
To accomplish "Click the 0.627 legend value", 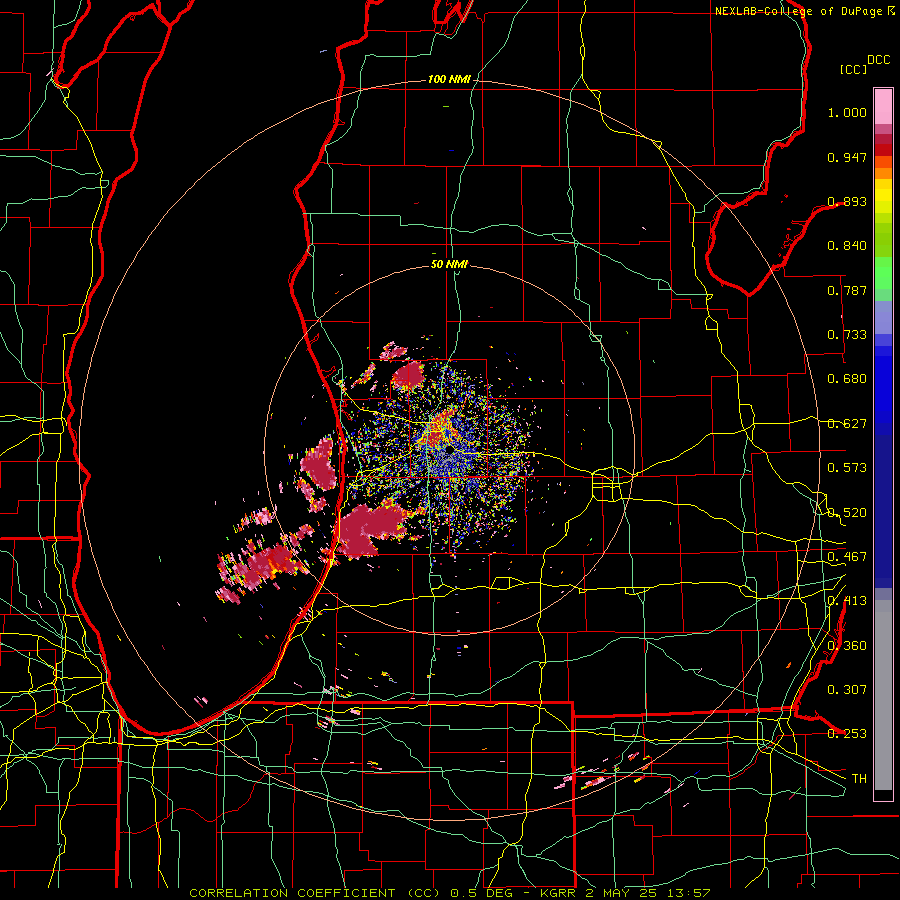I will pyautogui.click(x=847, y=424).
